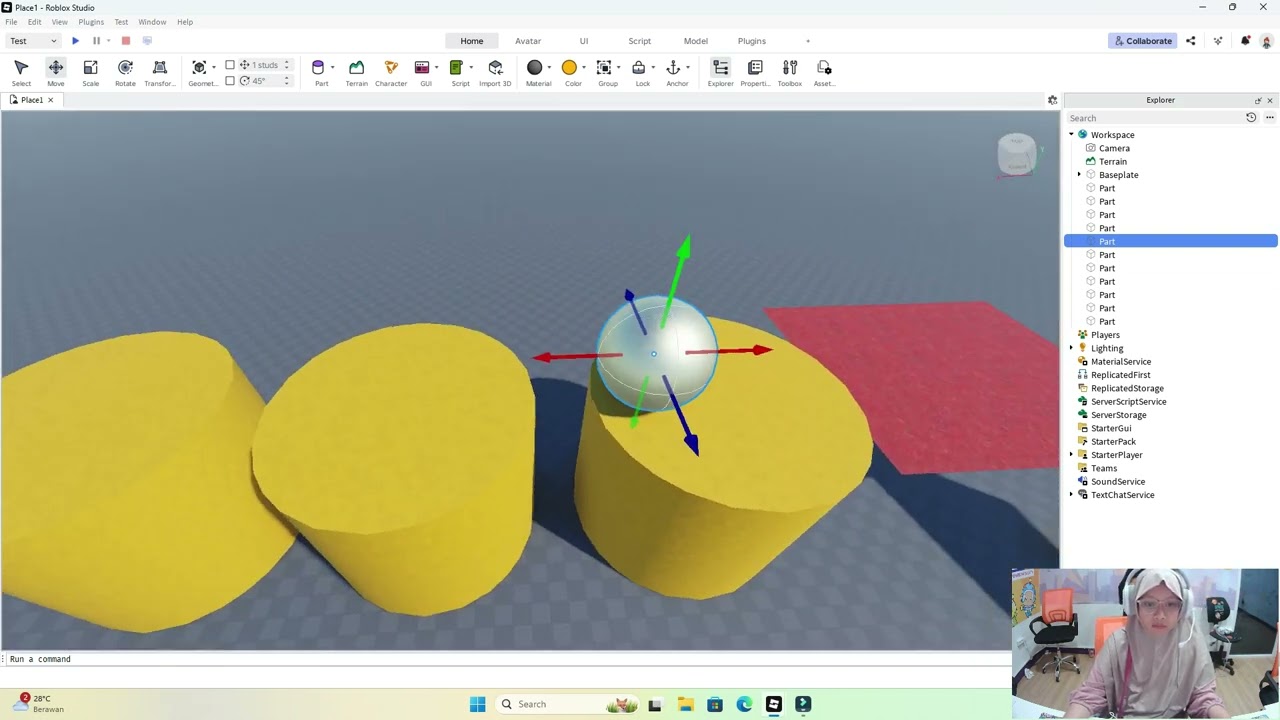Screen dimensions: 1280x720
Task: Open the Assistant sparkle icon
Action: pos(1218,41)
